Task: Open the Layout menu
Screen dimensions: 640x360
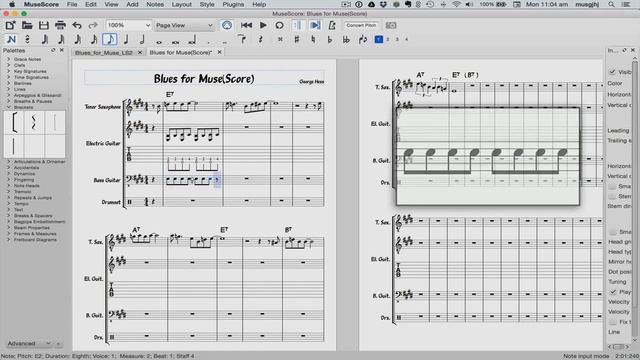Action: pos(182,4)
